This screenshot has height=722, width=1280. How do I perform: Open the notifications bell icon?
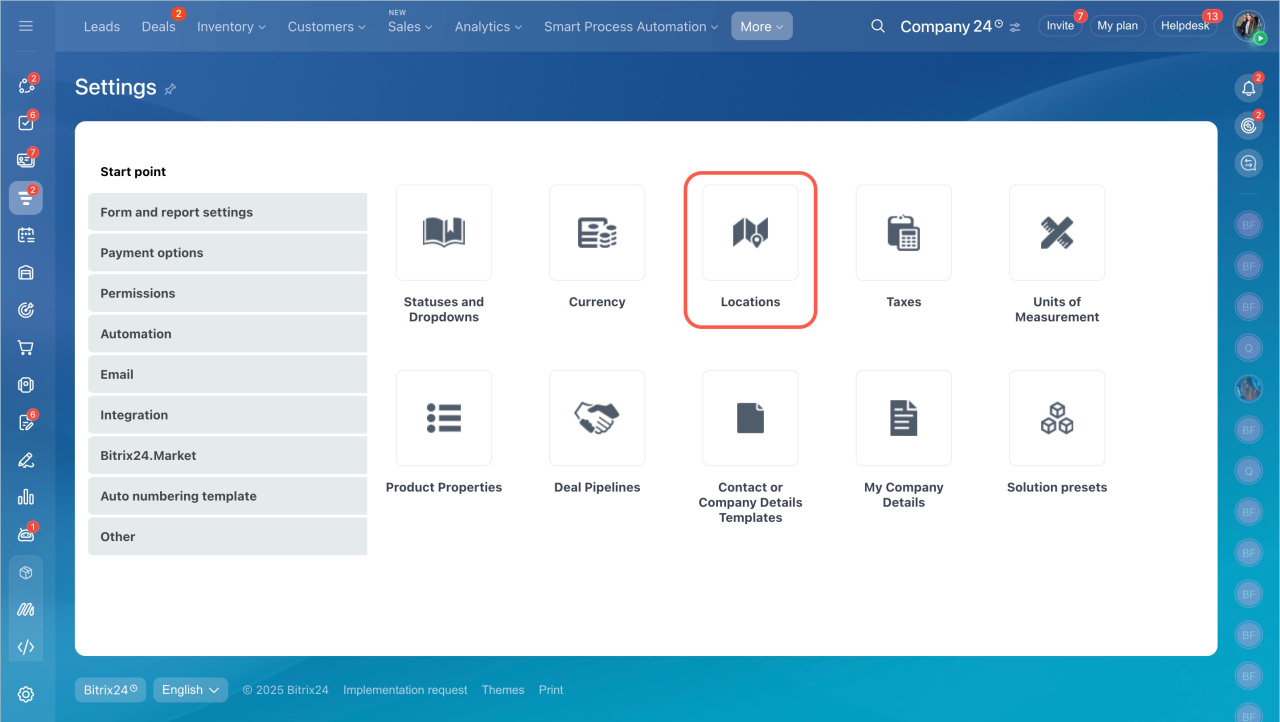coord(1248,88)
